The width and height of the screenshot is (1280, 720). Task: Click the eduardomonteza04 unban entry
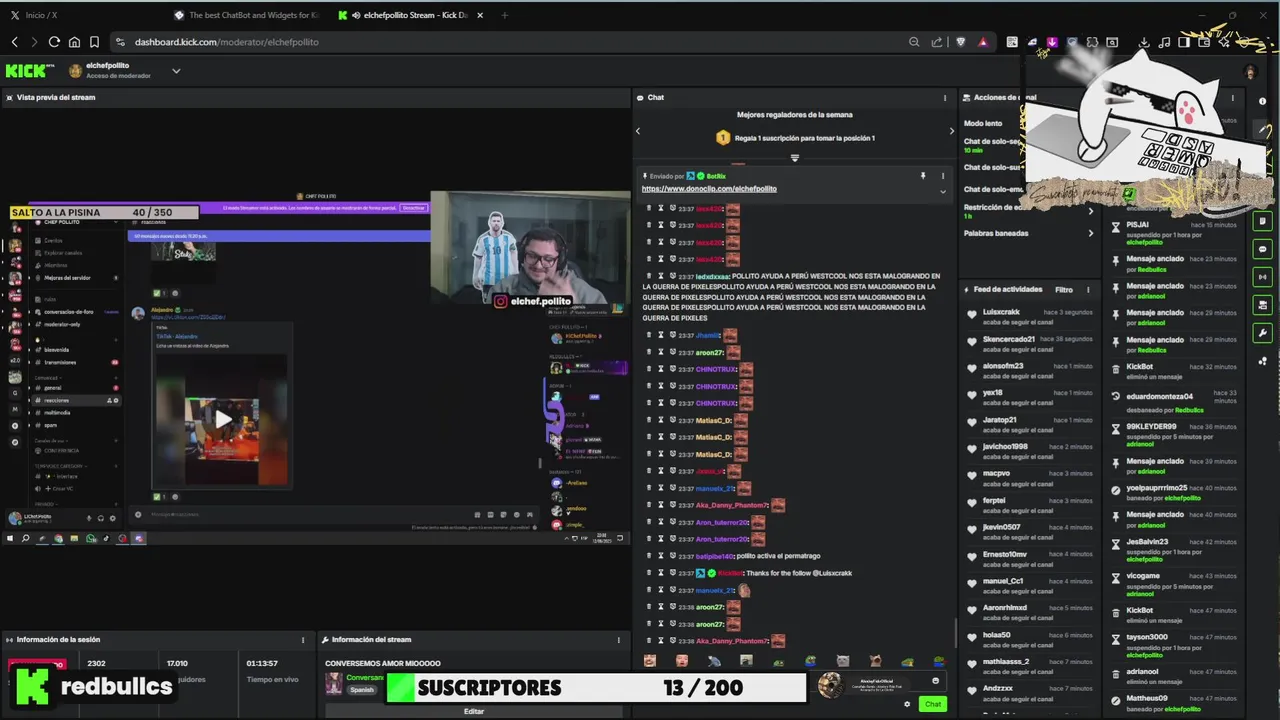pos(1175,402)
